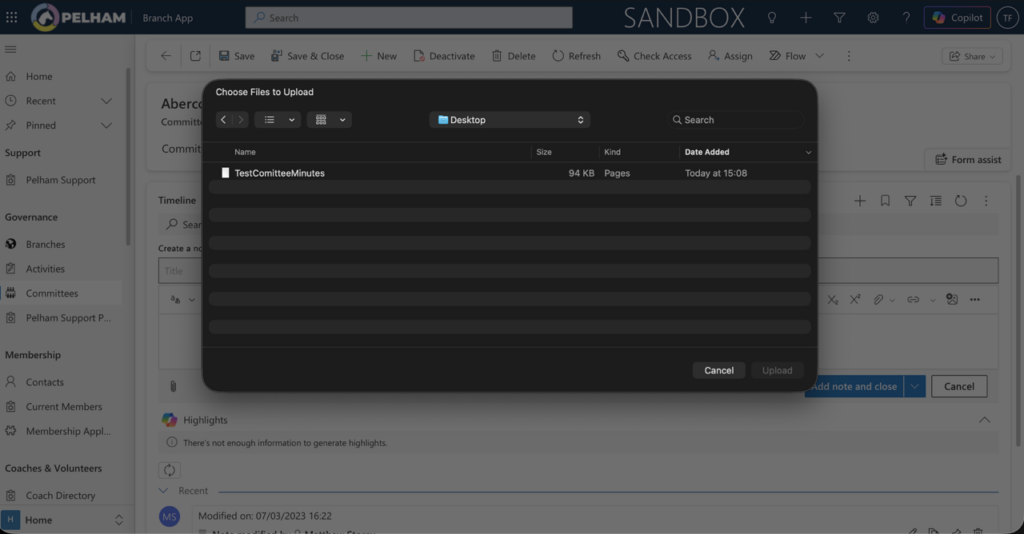Image resolution: width=1024 pixels, height=534 pixels.
Task: Click the Help question mark icon
Action: tap(906, 17)
